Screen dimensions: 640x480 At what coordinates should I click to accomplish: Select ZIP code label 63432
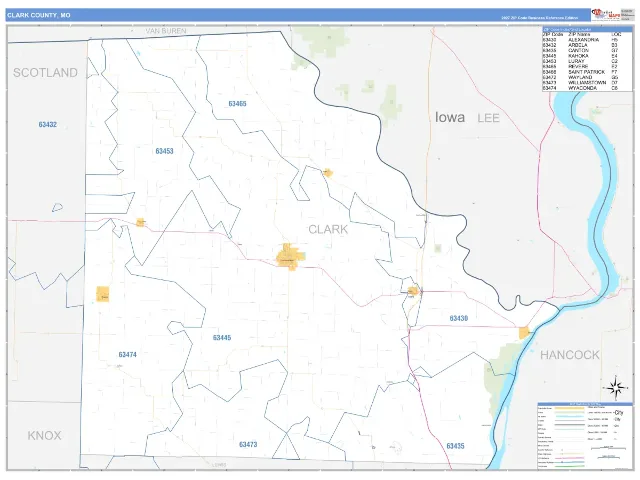[x=48, y=124]
